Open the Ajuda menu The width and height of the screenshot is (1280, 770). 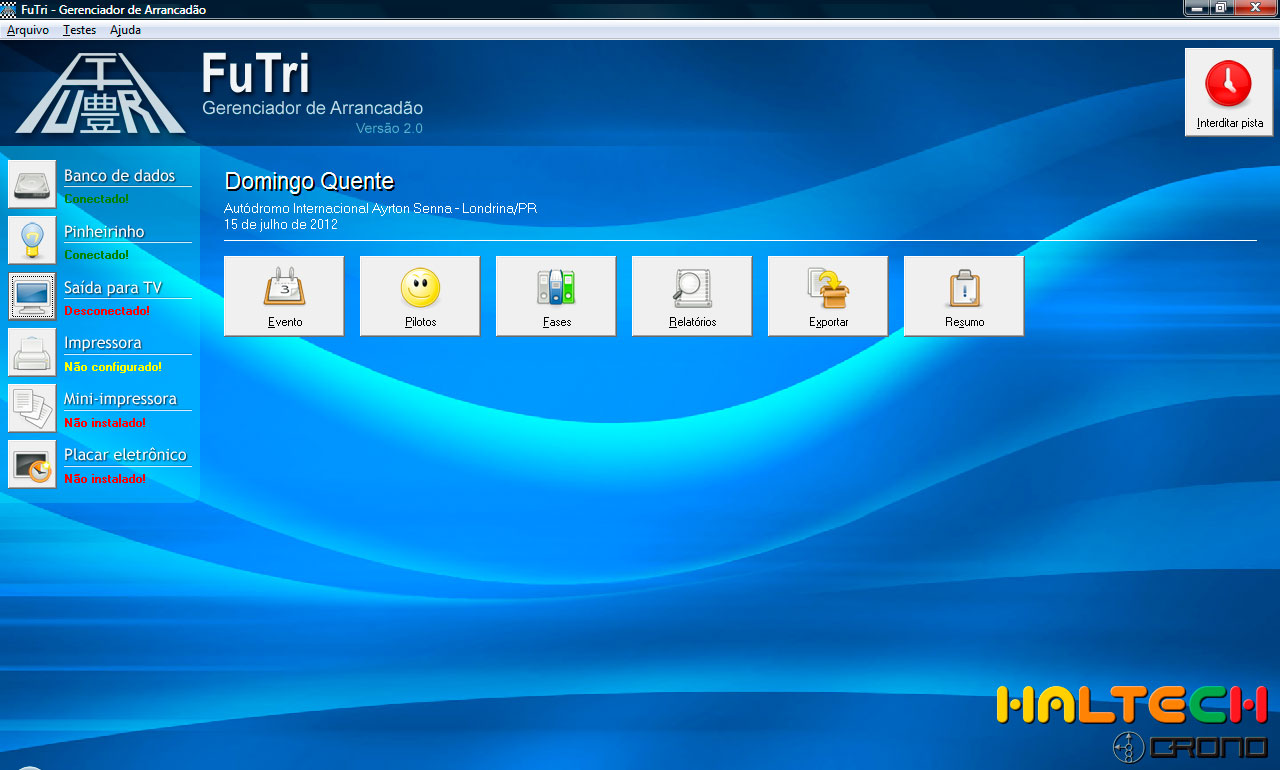click(125, 30)
